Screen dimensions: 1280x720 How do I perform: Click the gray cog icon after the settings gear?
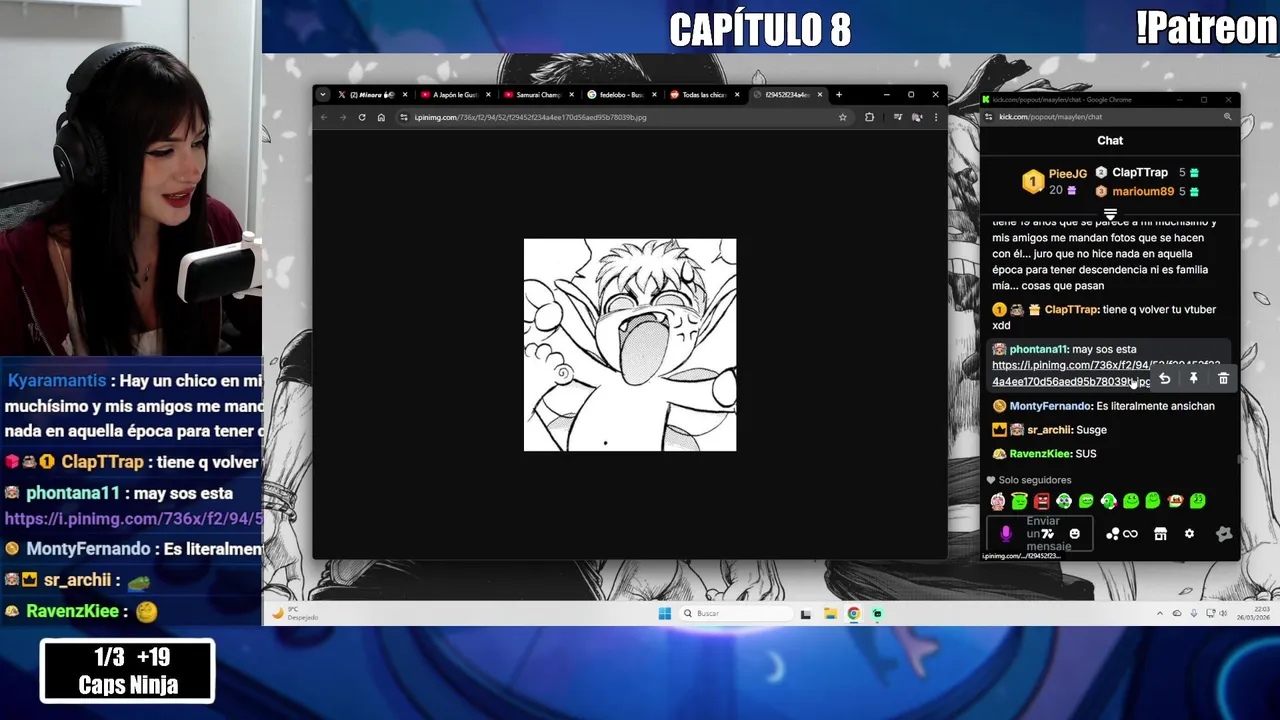point(1224,534)
